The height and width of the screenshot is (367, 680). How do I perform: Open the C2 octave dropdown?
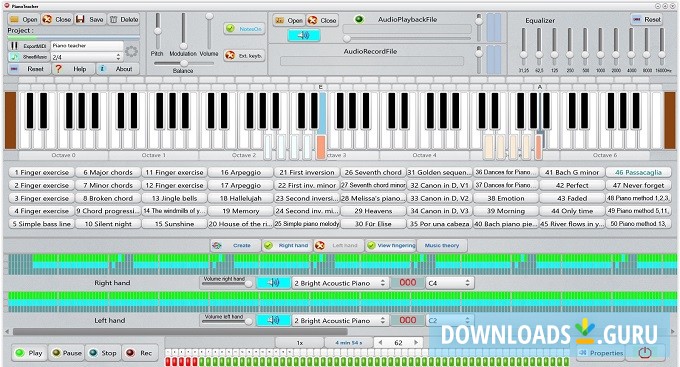tap(449, 321)
